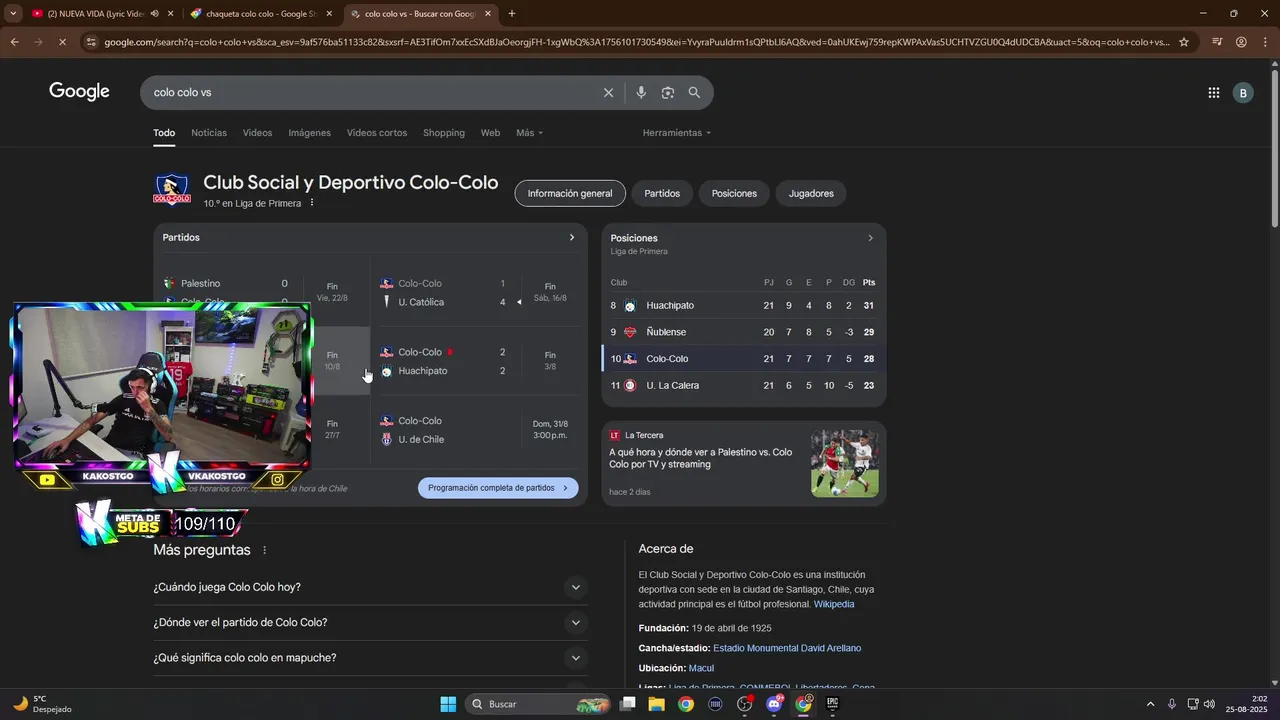Select the Partidos chip

pyautogui.click(x=662, y=193)
